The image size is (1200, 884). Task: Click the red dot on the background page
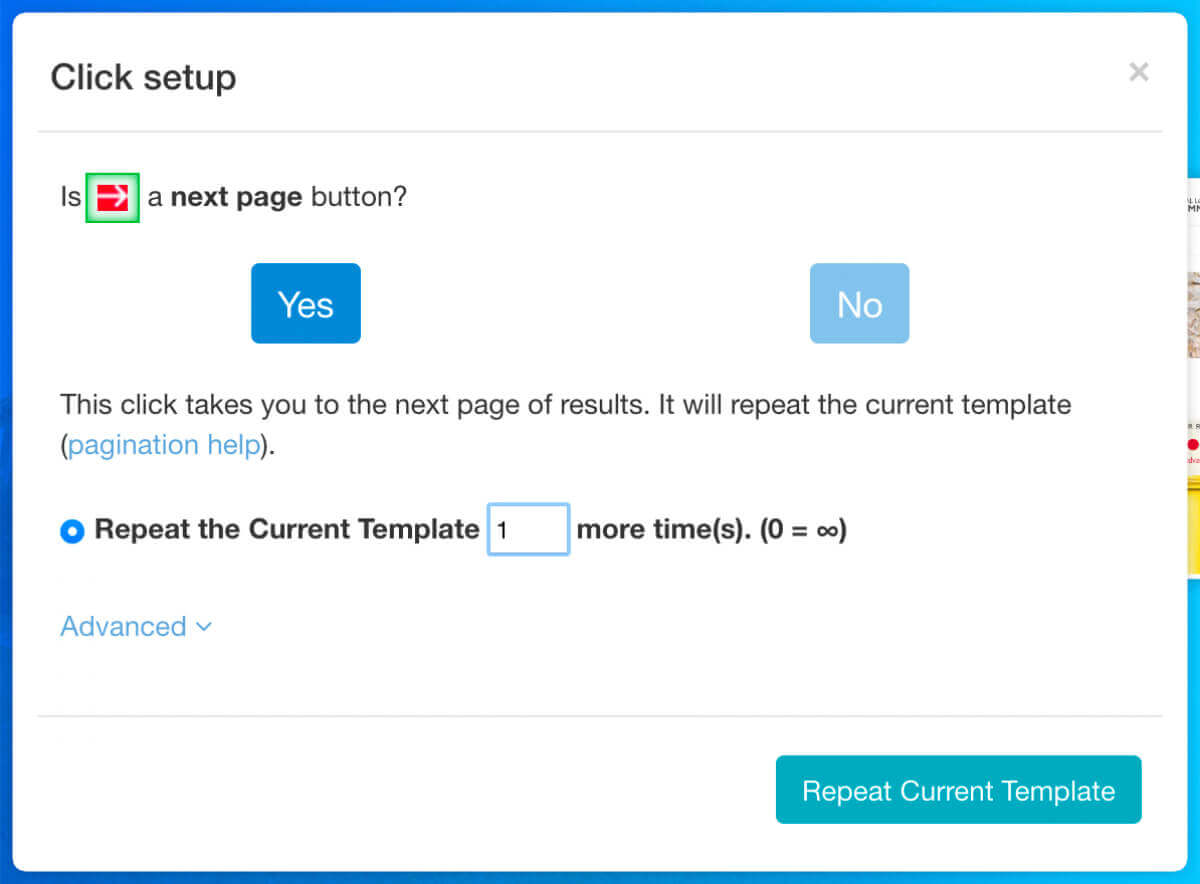(1192, 444)
